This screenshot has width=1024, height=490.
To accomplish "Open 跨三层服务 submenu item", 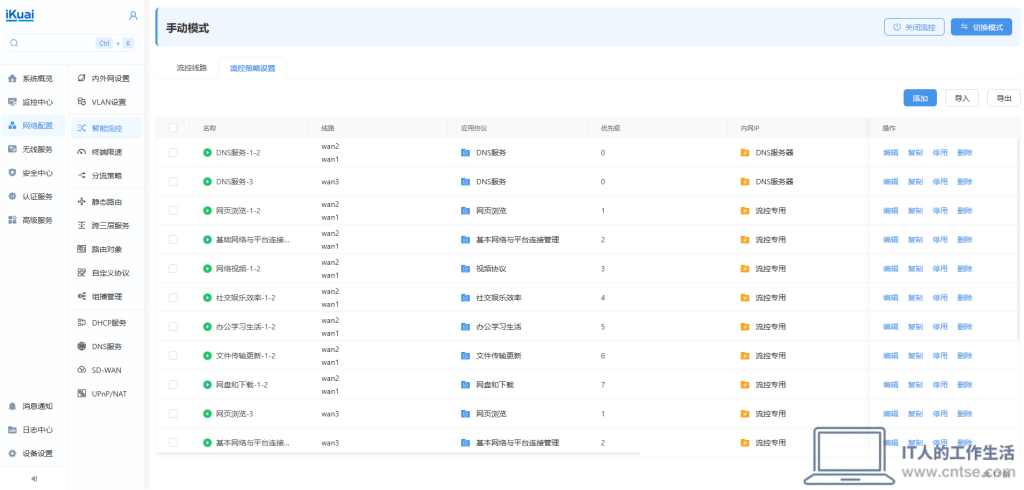I will pyautogui.click(x=106, y=225).
